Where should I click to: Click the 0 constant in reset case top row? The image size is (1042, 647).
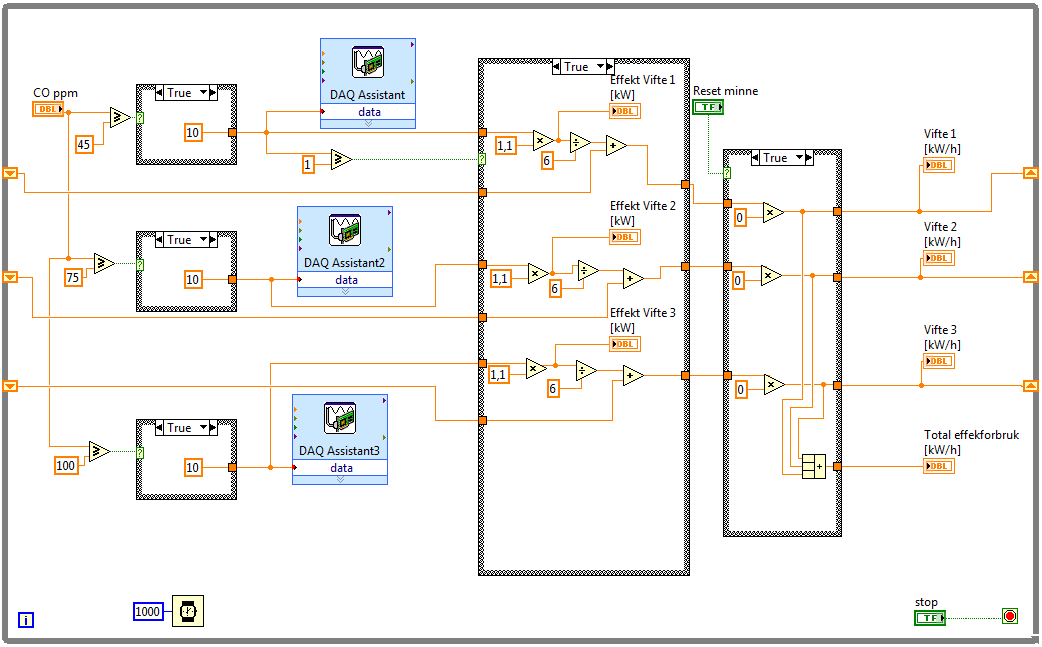(740, 217)
